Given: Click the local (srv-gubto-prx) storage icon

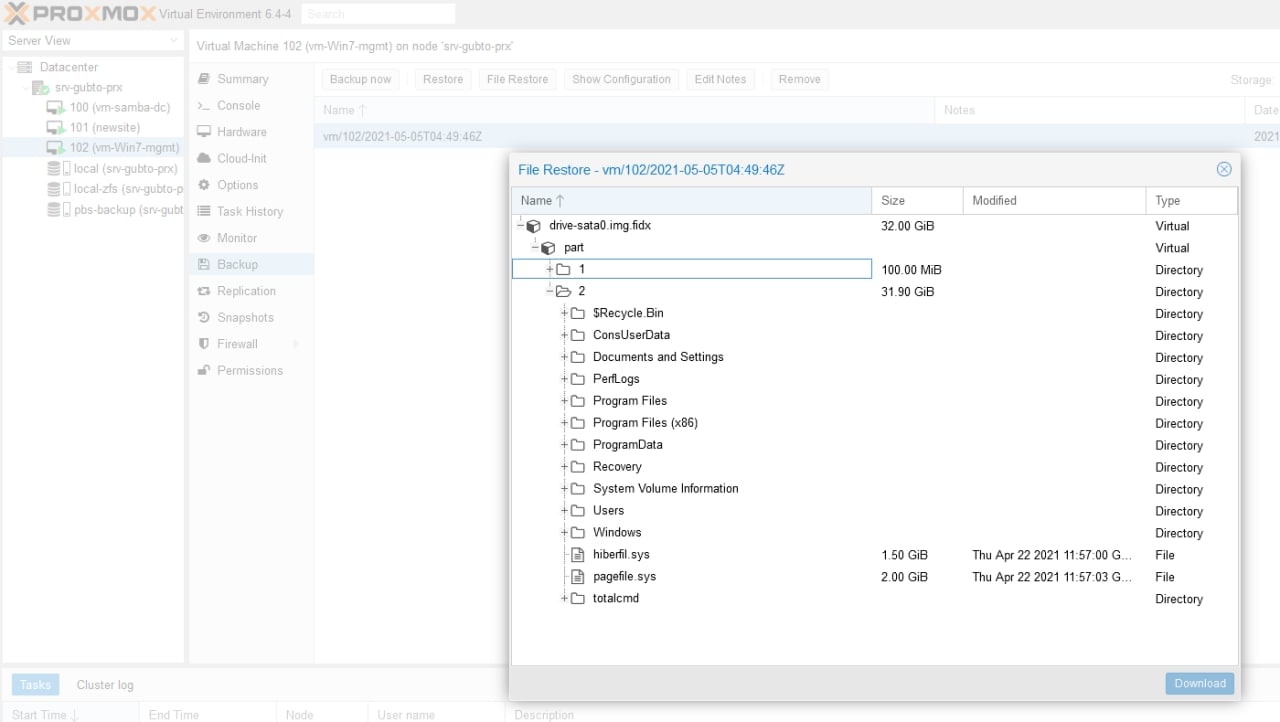Looking at the screenshot, I should tap(59, 169).
